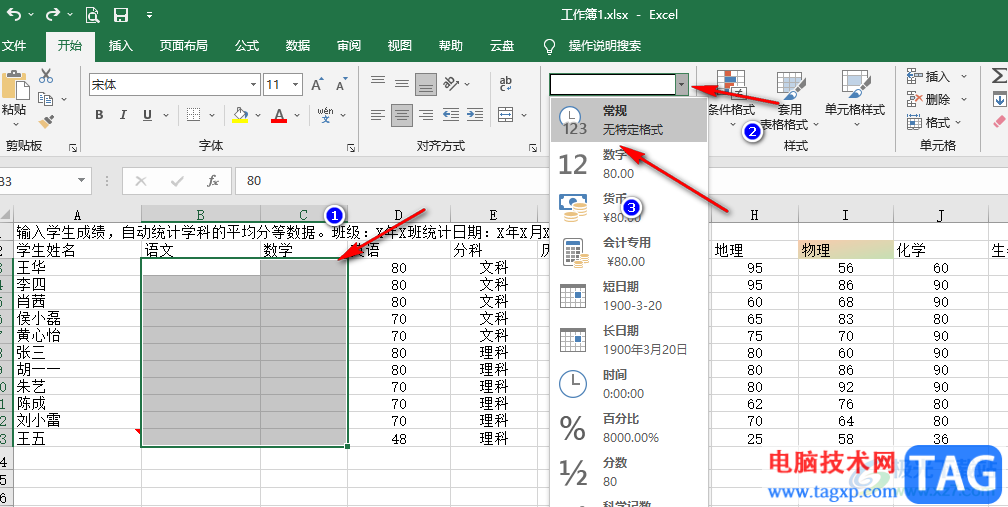Switch to the 公式 tab
The image size is (1008, 507).
tap(247, 46)
